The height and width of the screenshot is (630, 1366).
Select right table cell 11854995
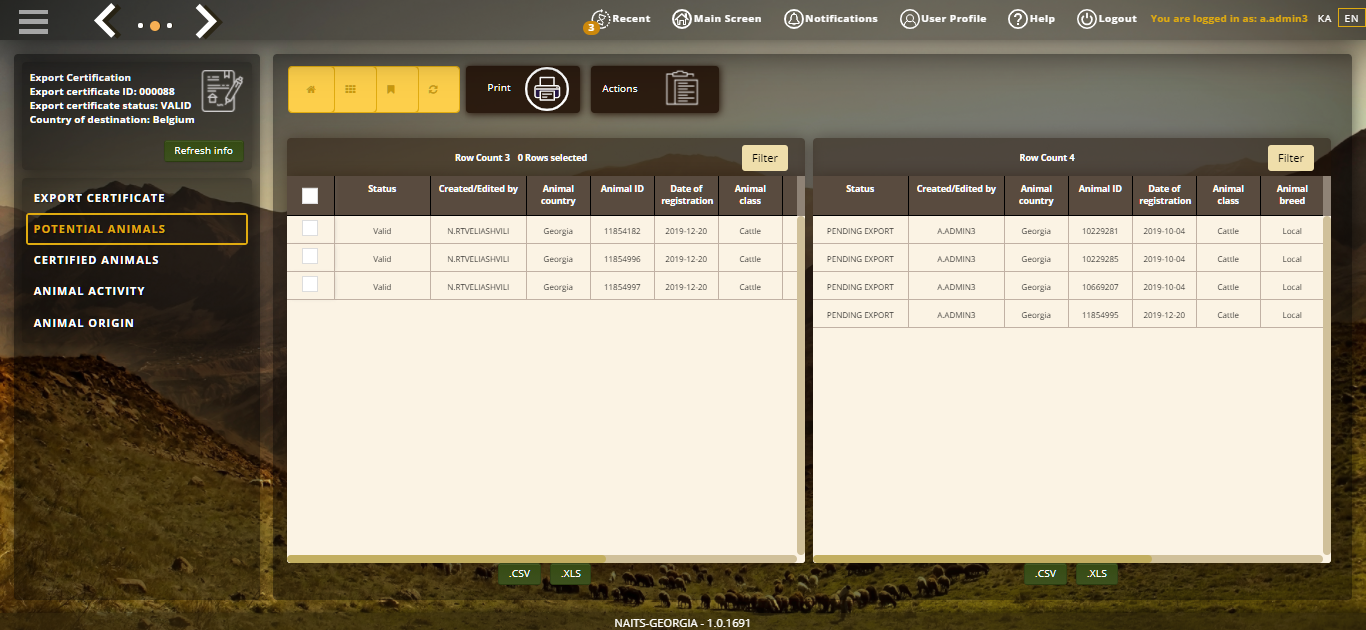coord(1100,315)
